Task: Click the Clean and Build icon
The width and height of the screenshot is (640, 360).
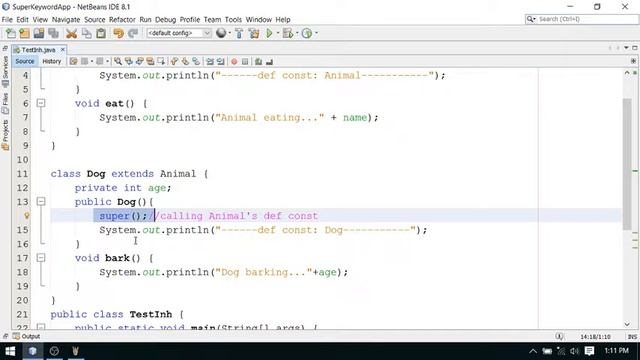Action: pyautogui.click(x=254, y=33)
